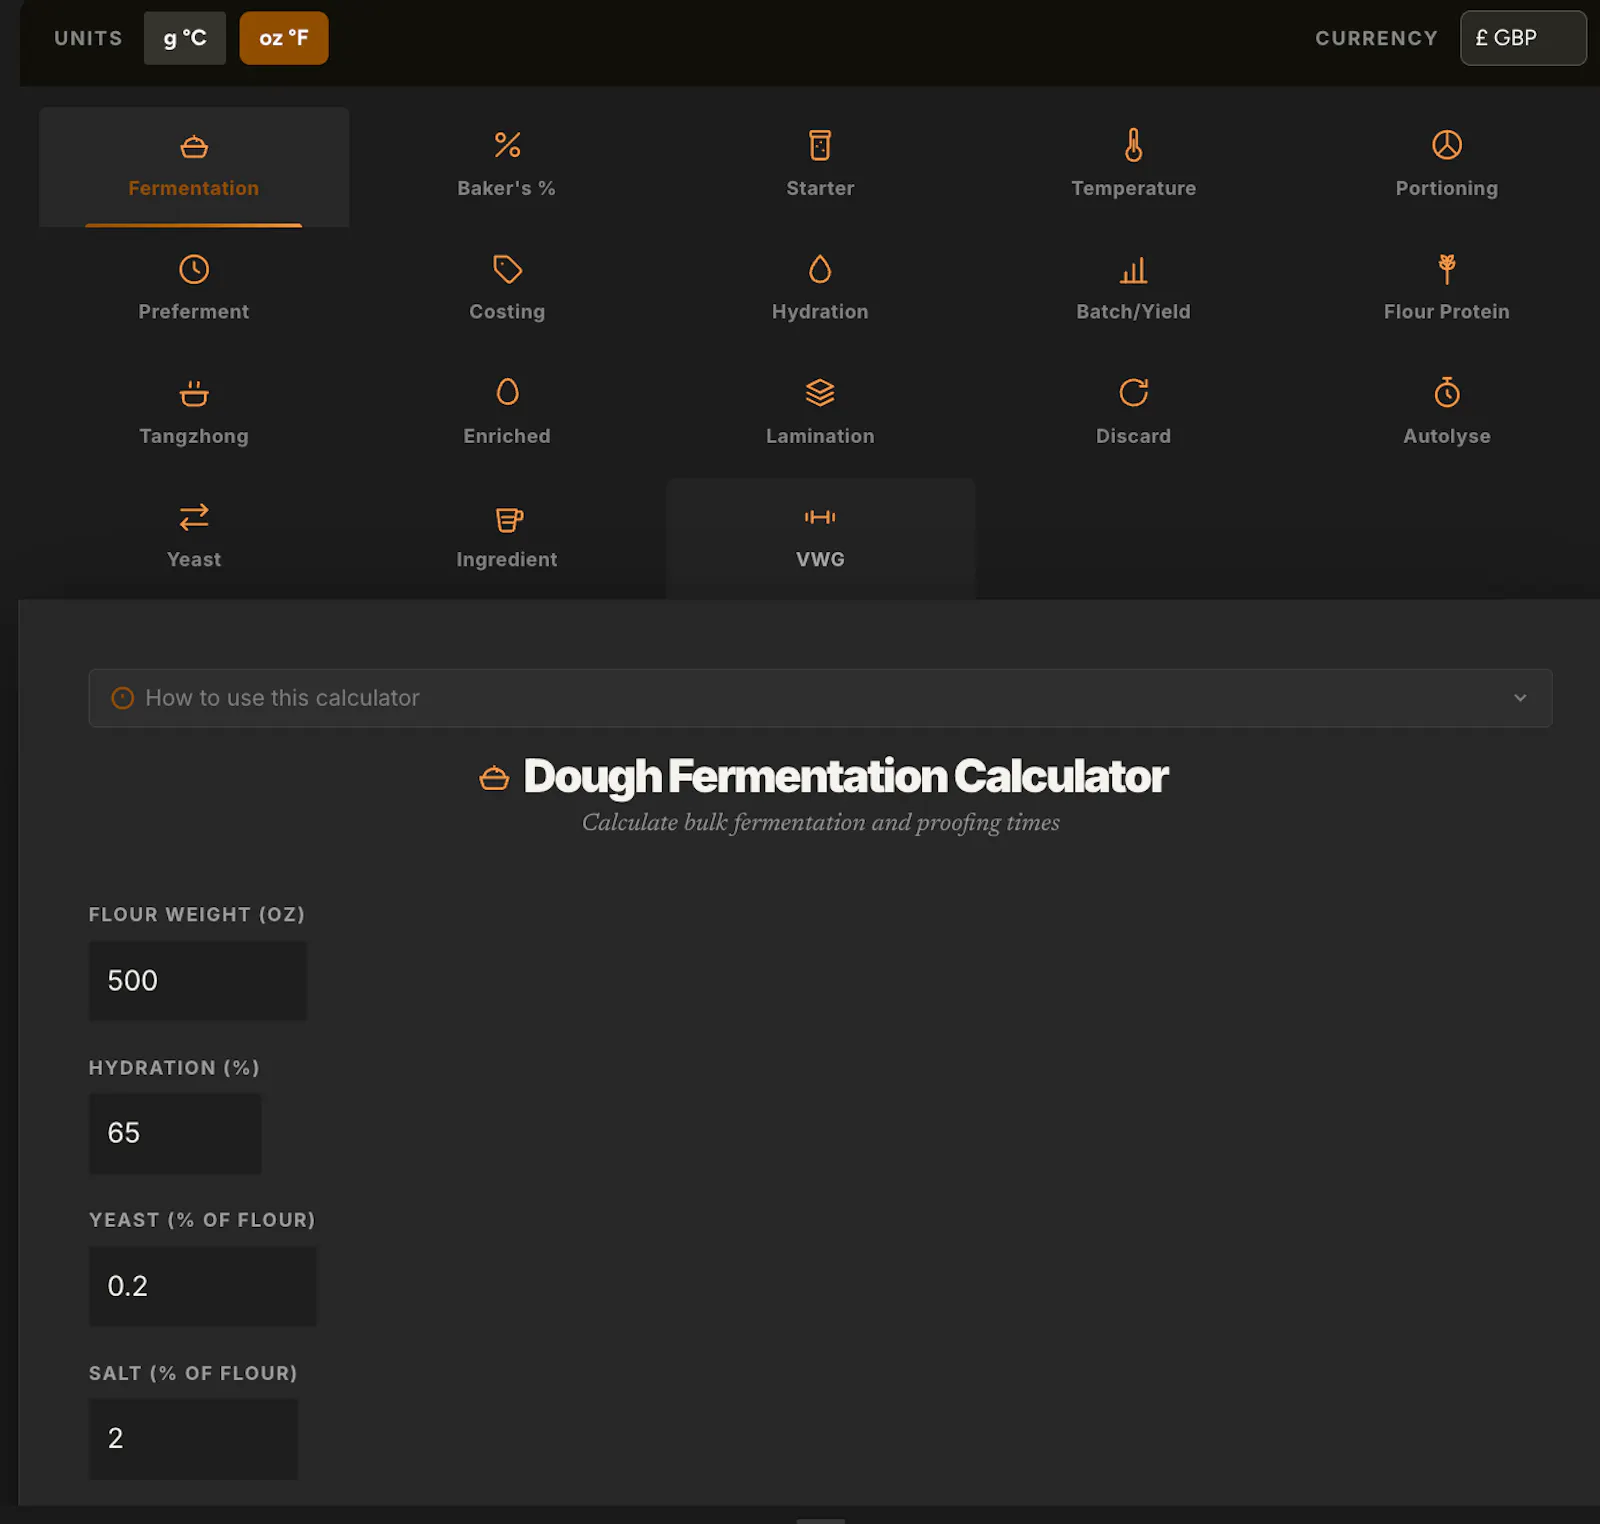Click the HYDRATION (%) label

[174, 1067]
